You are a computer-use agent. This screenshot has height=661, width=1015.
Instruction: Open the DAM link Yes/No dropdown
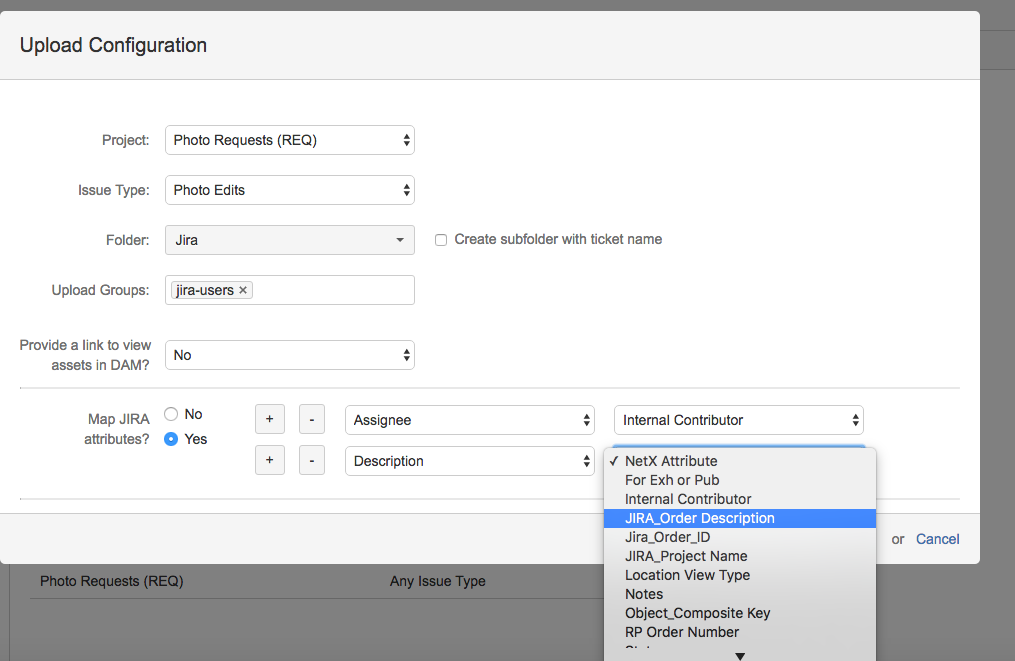pos(289,355)
